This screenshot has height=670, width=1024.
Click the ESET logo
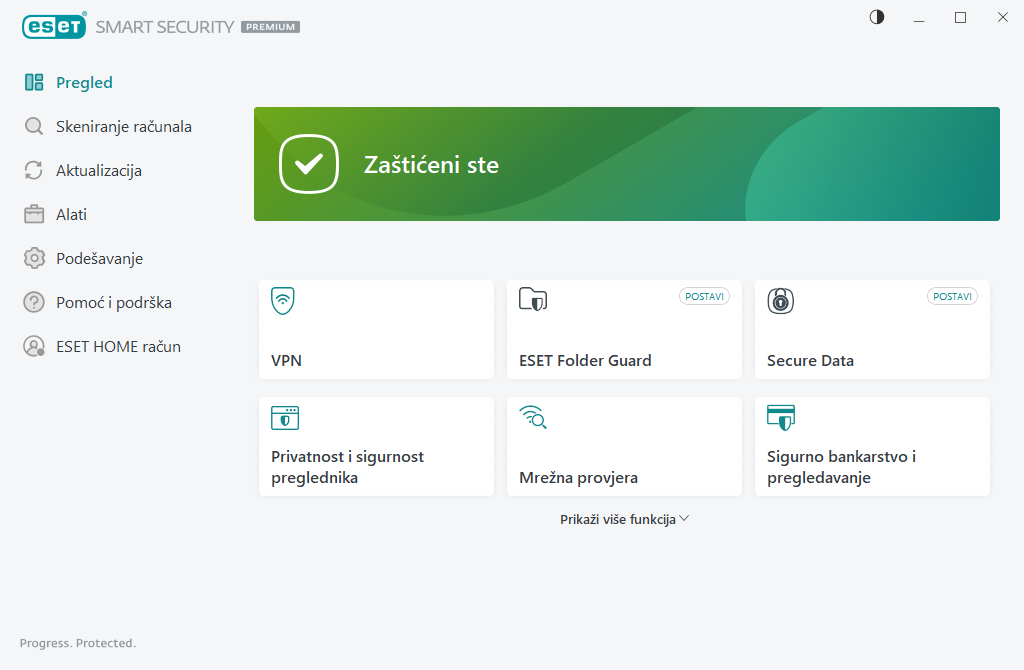point(54,26)
